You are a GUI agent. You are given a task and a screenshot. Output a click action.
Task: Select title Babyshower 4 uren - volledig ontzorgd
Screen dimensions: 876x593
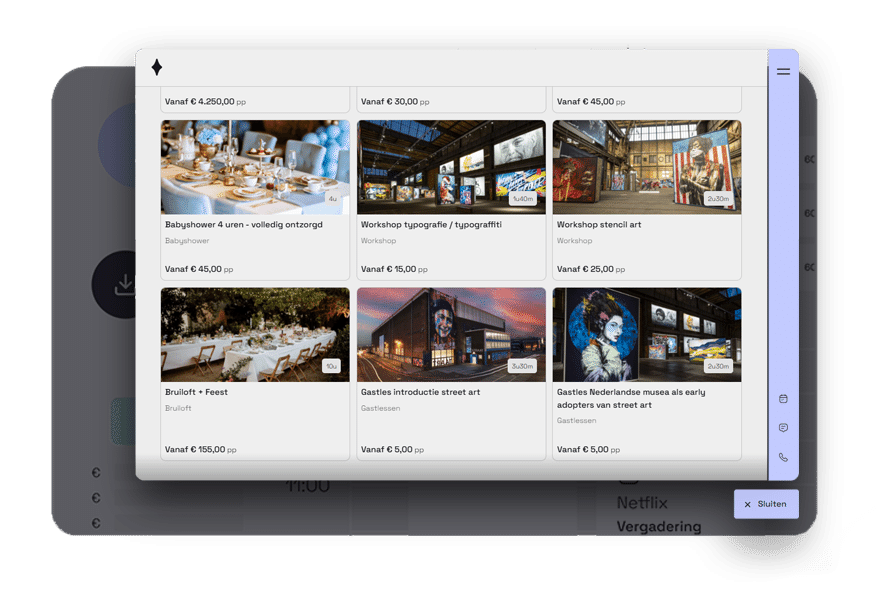tap(244, 225)
